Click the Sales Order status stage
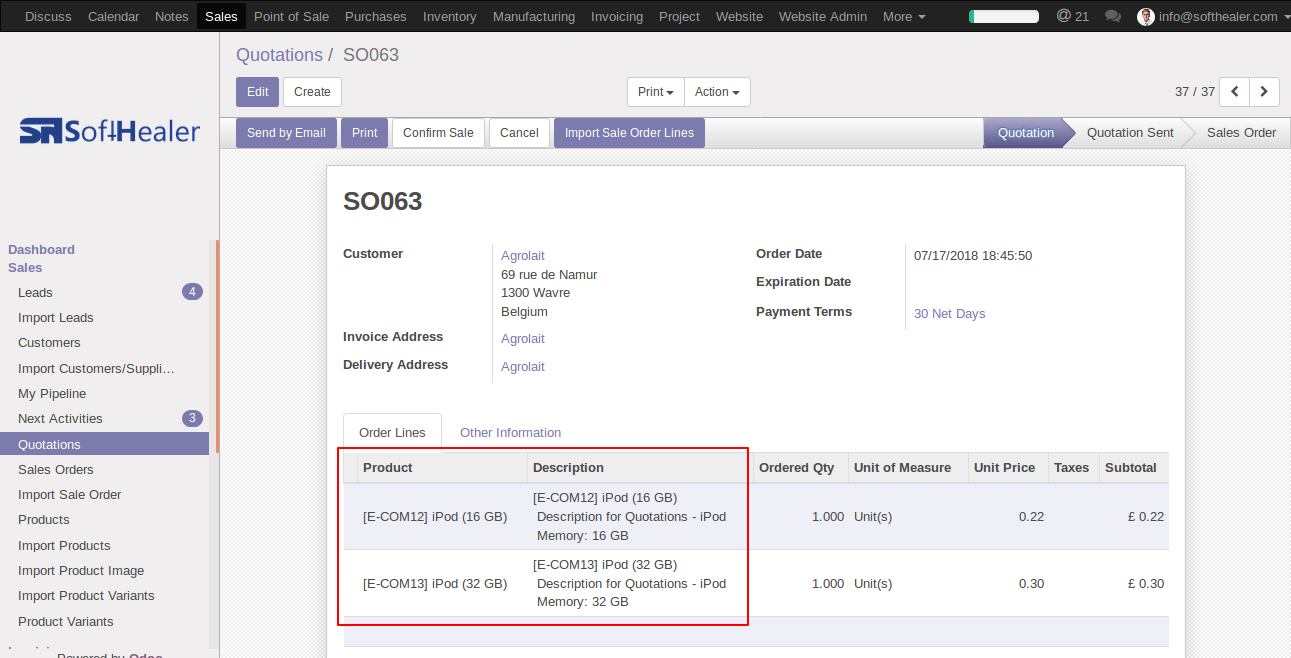This screenshot has width=1291, height=658. coord(1241,133)
